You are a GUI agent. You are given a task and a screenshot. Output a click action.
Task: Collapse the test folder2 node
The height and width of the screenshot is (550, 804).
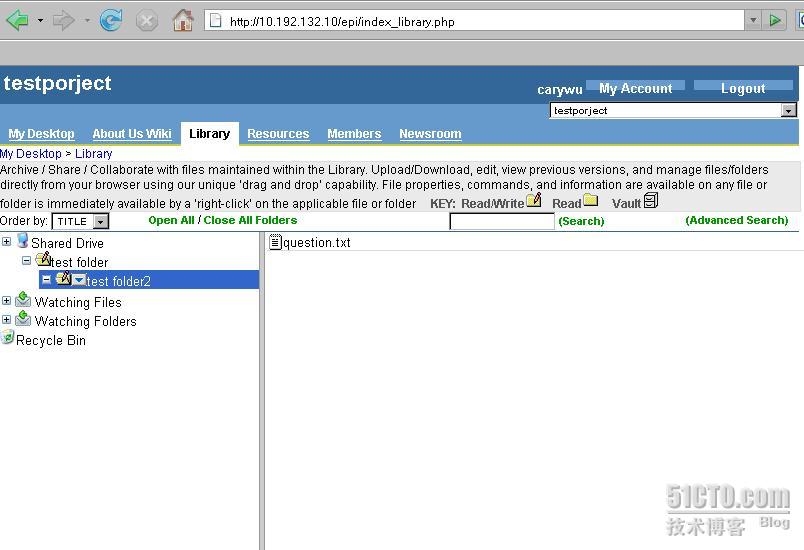(46, 280)
